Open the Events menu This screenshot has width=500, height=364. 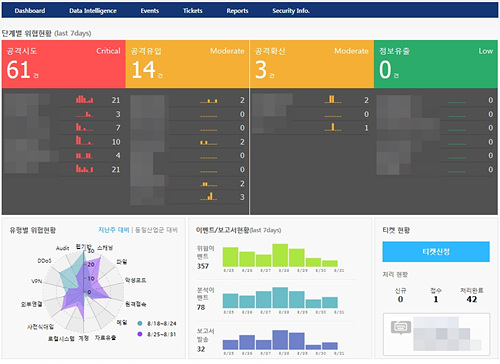coord(149,11)
